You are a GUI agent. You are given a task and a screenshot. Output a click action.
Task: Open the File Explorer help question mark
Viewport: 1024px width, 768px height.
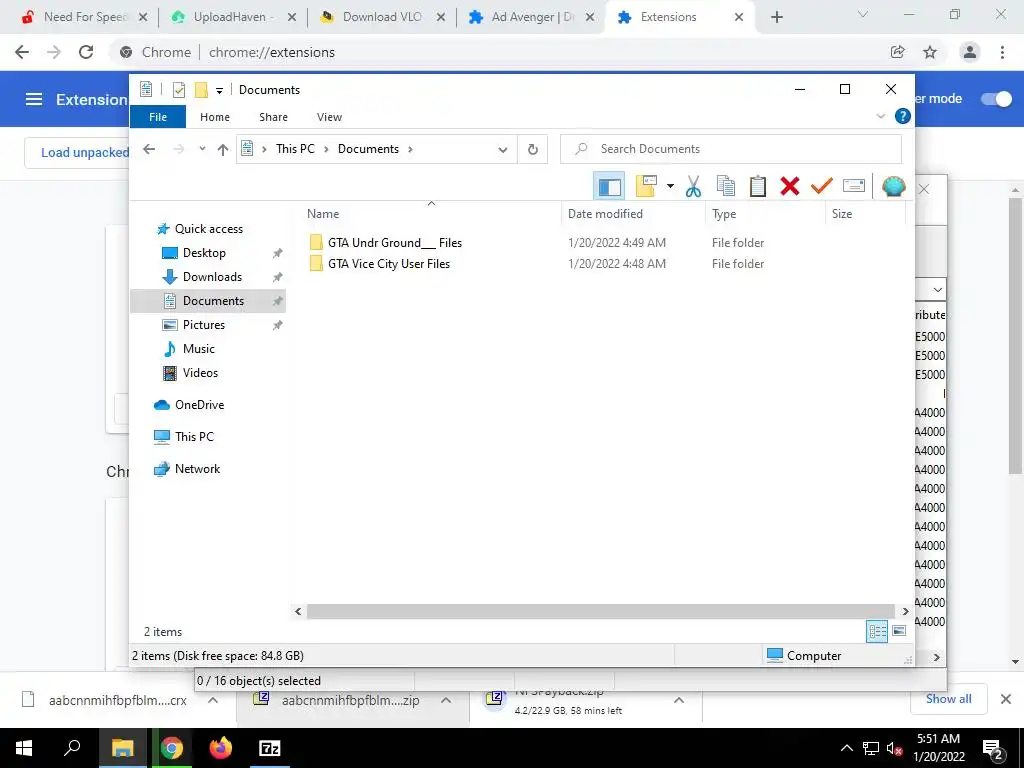(x=903, y=116)
